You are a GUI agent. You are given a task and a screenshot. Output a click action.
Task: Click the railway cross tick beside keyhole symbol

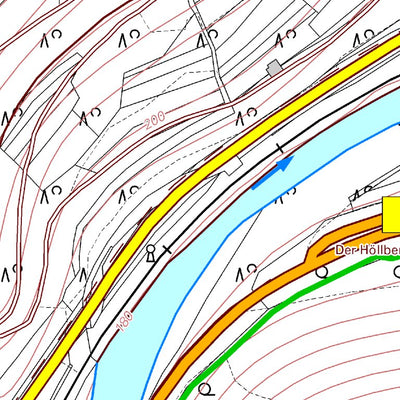[x=167, y=249]
